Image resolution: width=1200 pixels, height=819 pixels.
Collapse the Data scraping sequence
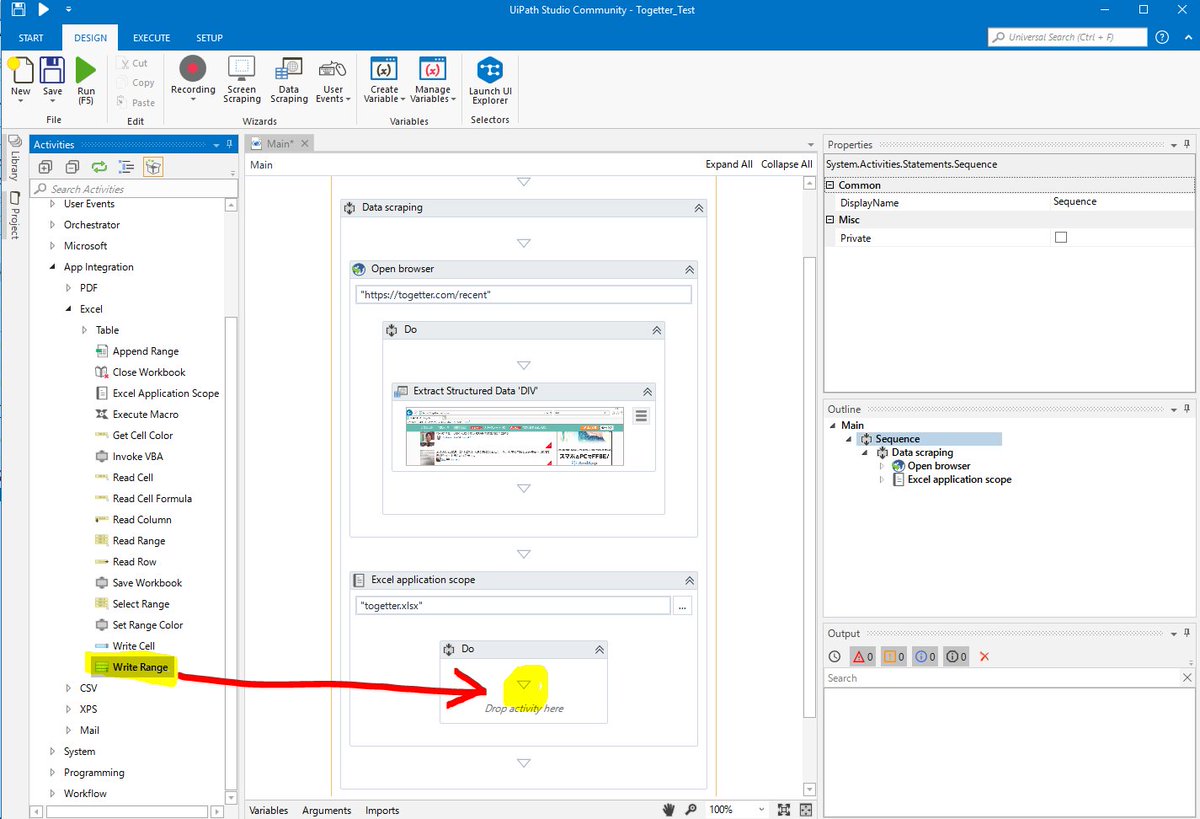[698, 208]
